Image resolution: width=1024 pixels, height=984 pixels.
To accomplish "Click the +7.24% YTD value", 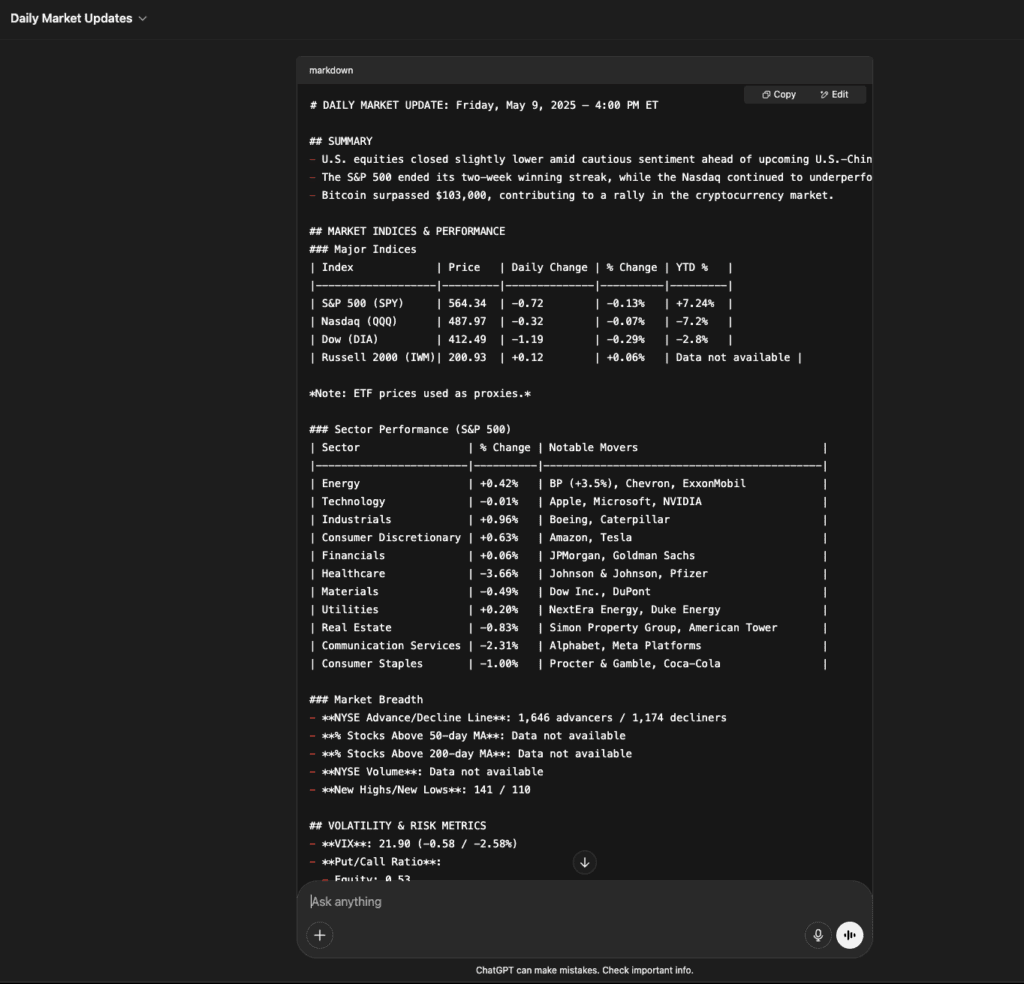I will click(x=695, y=304).
